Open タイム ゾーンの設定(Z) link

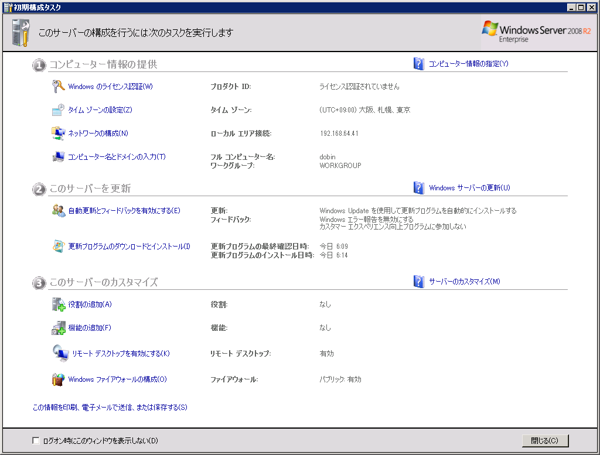[100, 110]
